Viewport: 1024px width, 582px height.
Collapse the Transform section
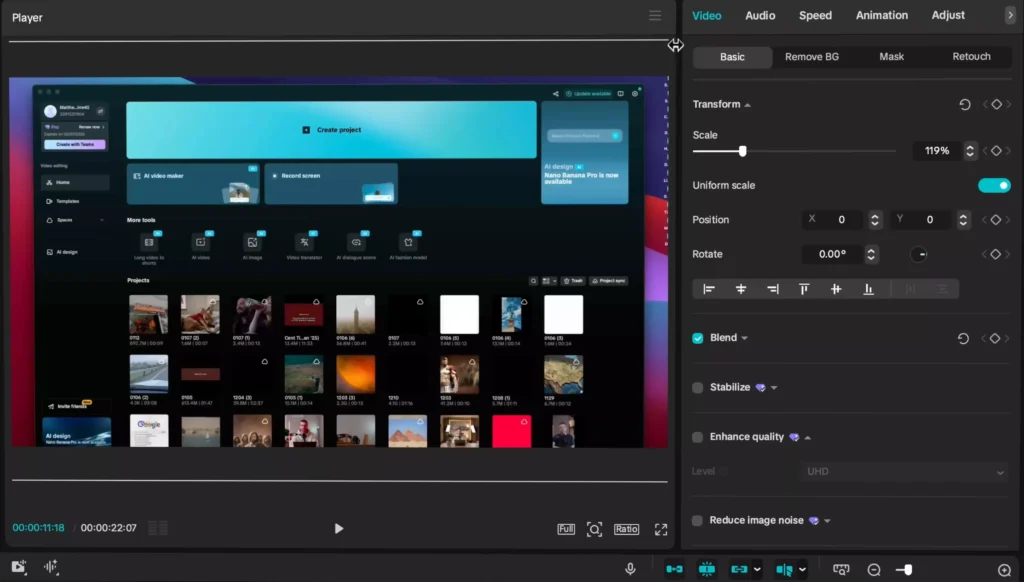747,105
